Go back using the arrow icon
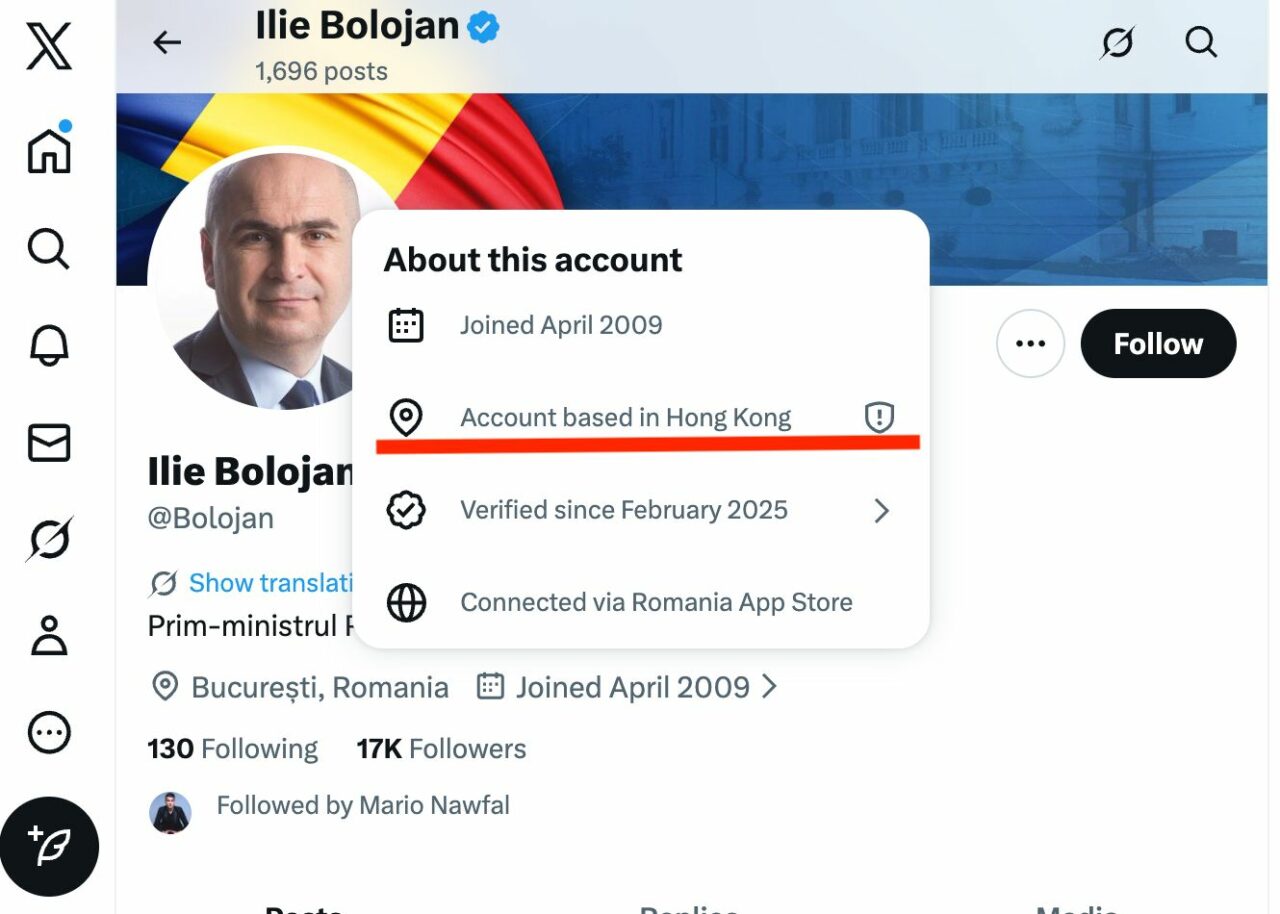The image size is (1280, 914). click(167, 42)
